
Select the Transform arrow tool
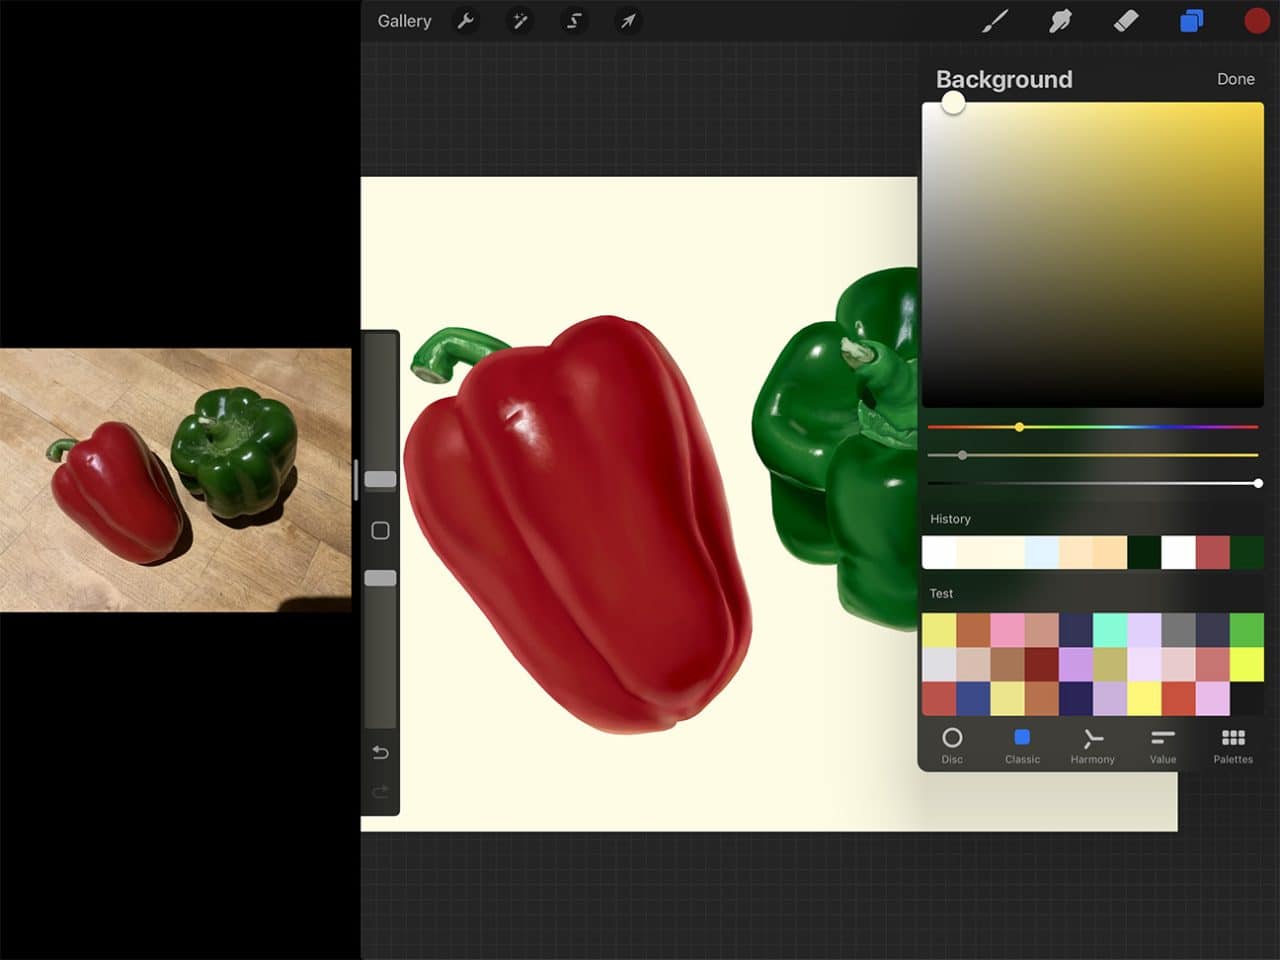click(628, 21)
